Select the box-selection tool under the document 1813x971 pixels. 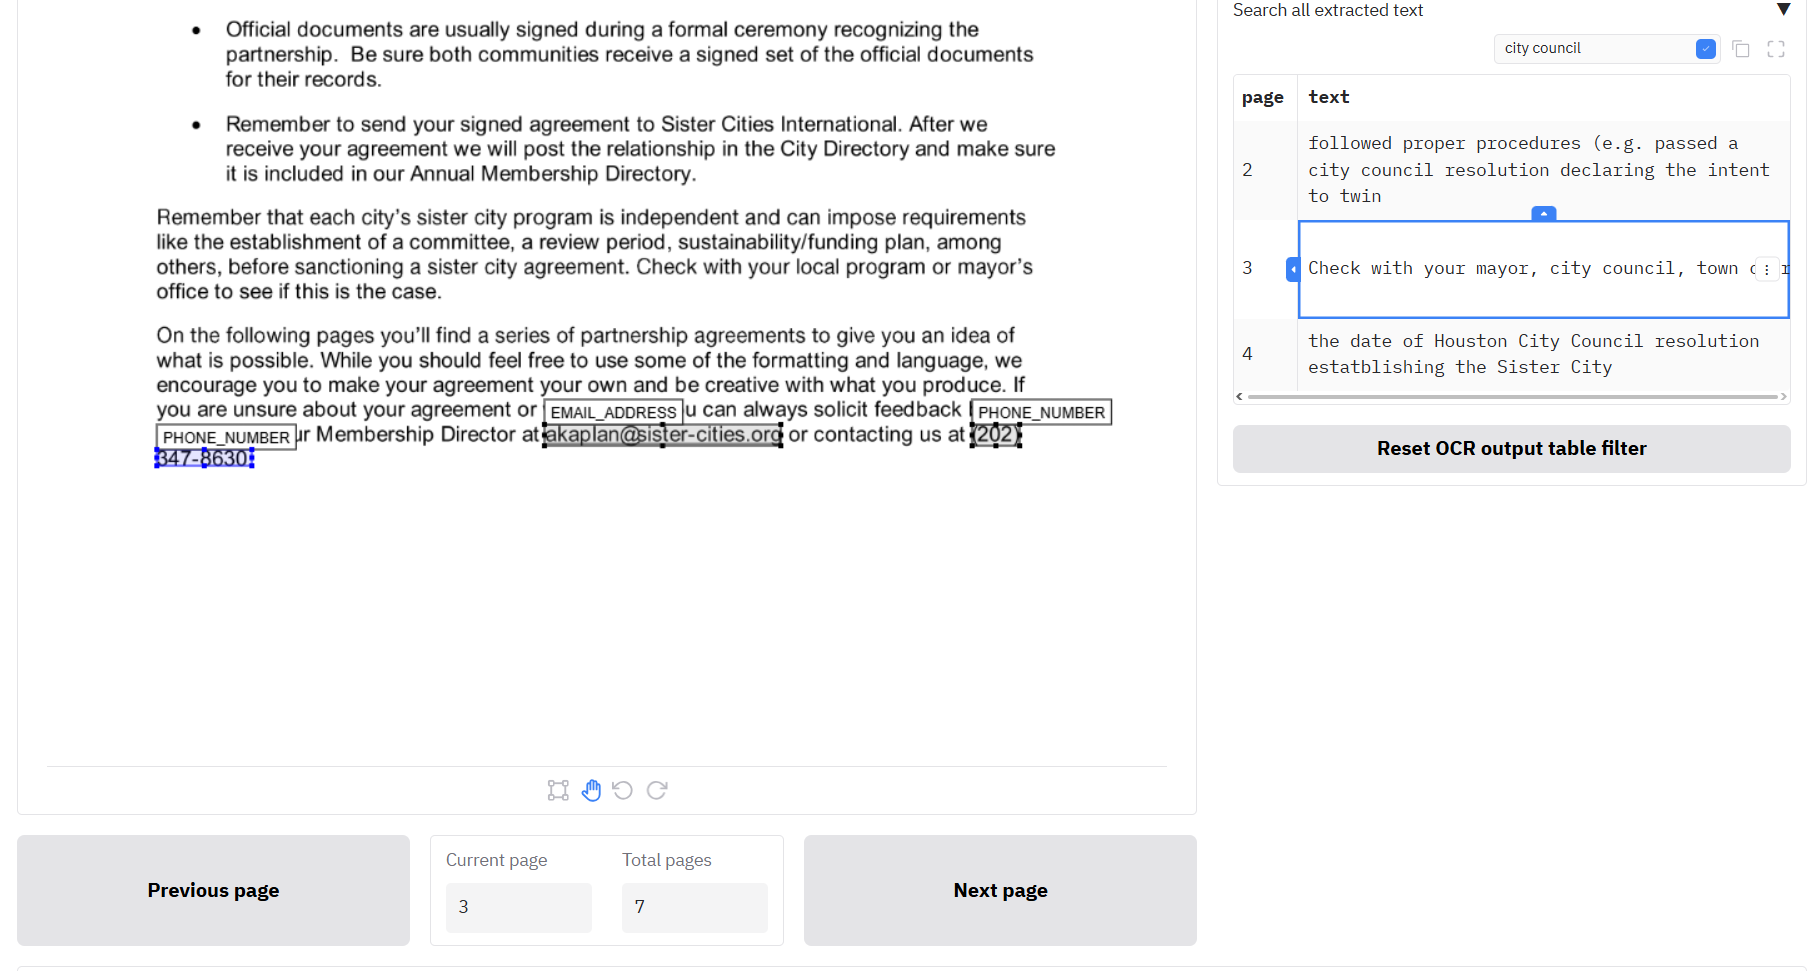(558, 791)
